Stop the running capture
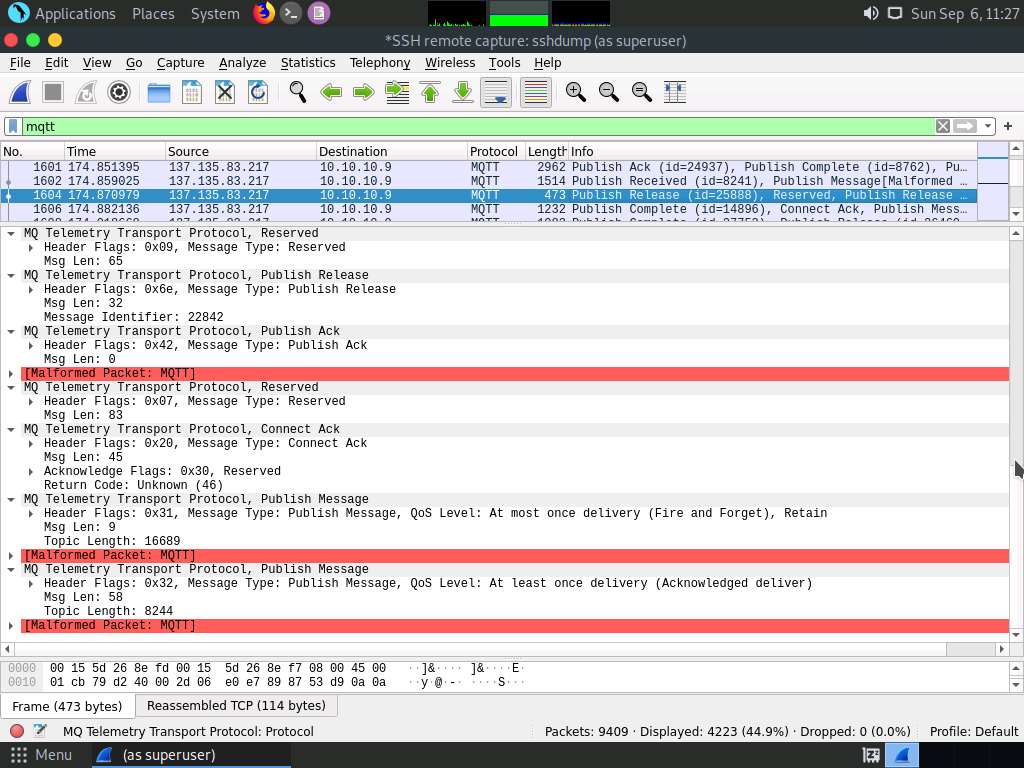Screen dimensions: 1024x768 pos(52,92)
